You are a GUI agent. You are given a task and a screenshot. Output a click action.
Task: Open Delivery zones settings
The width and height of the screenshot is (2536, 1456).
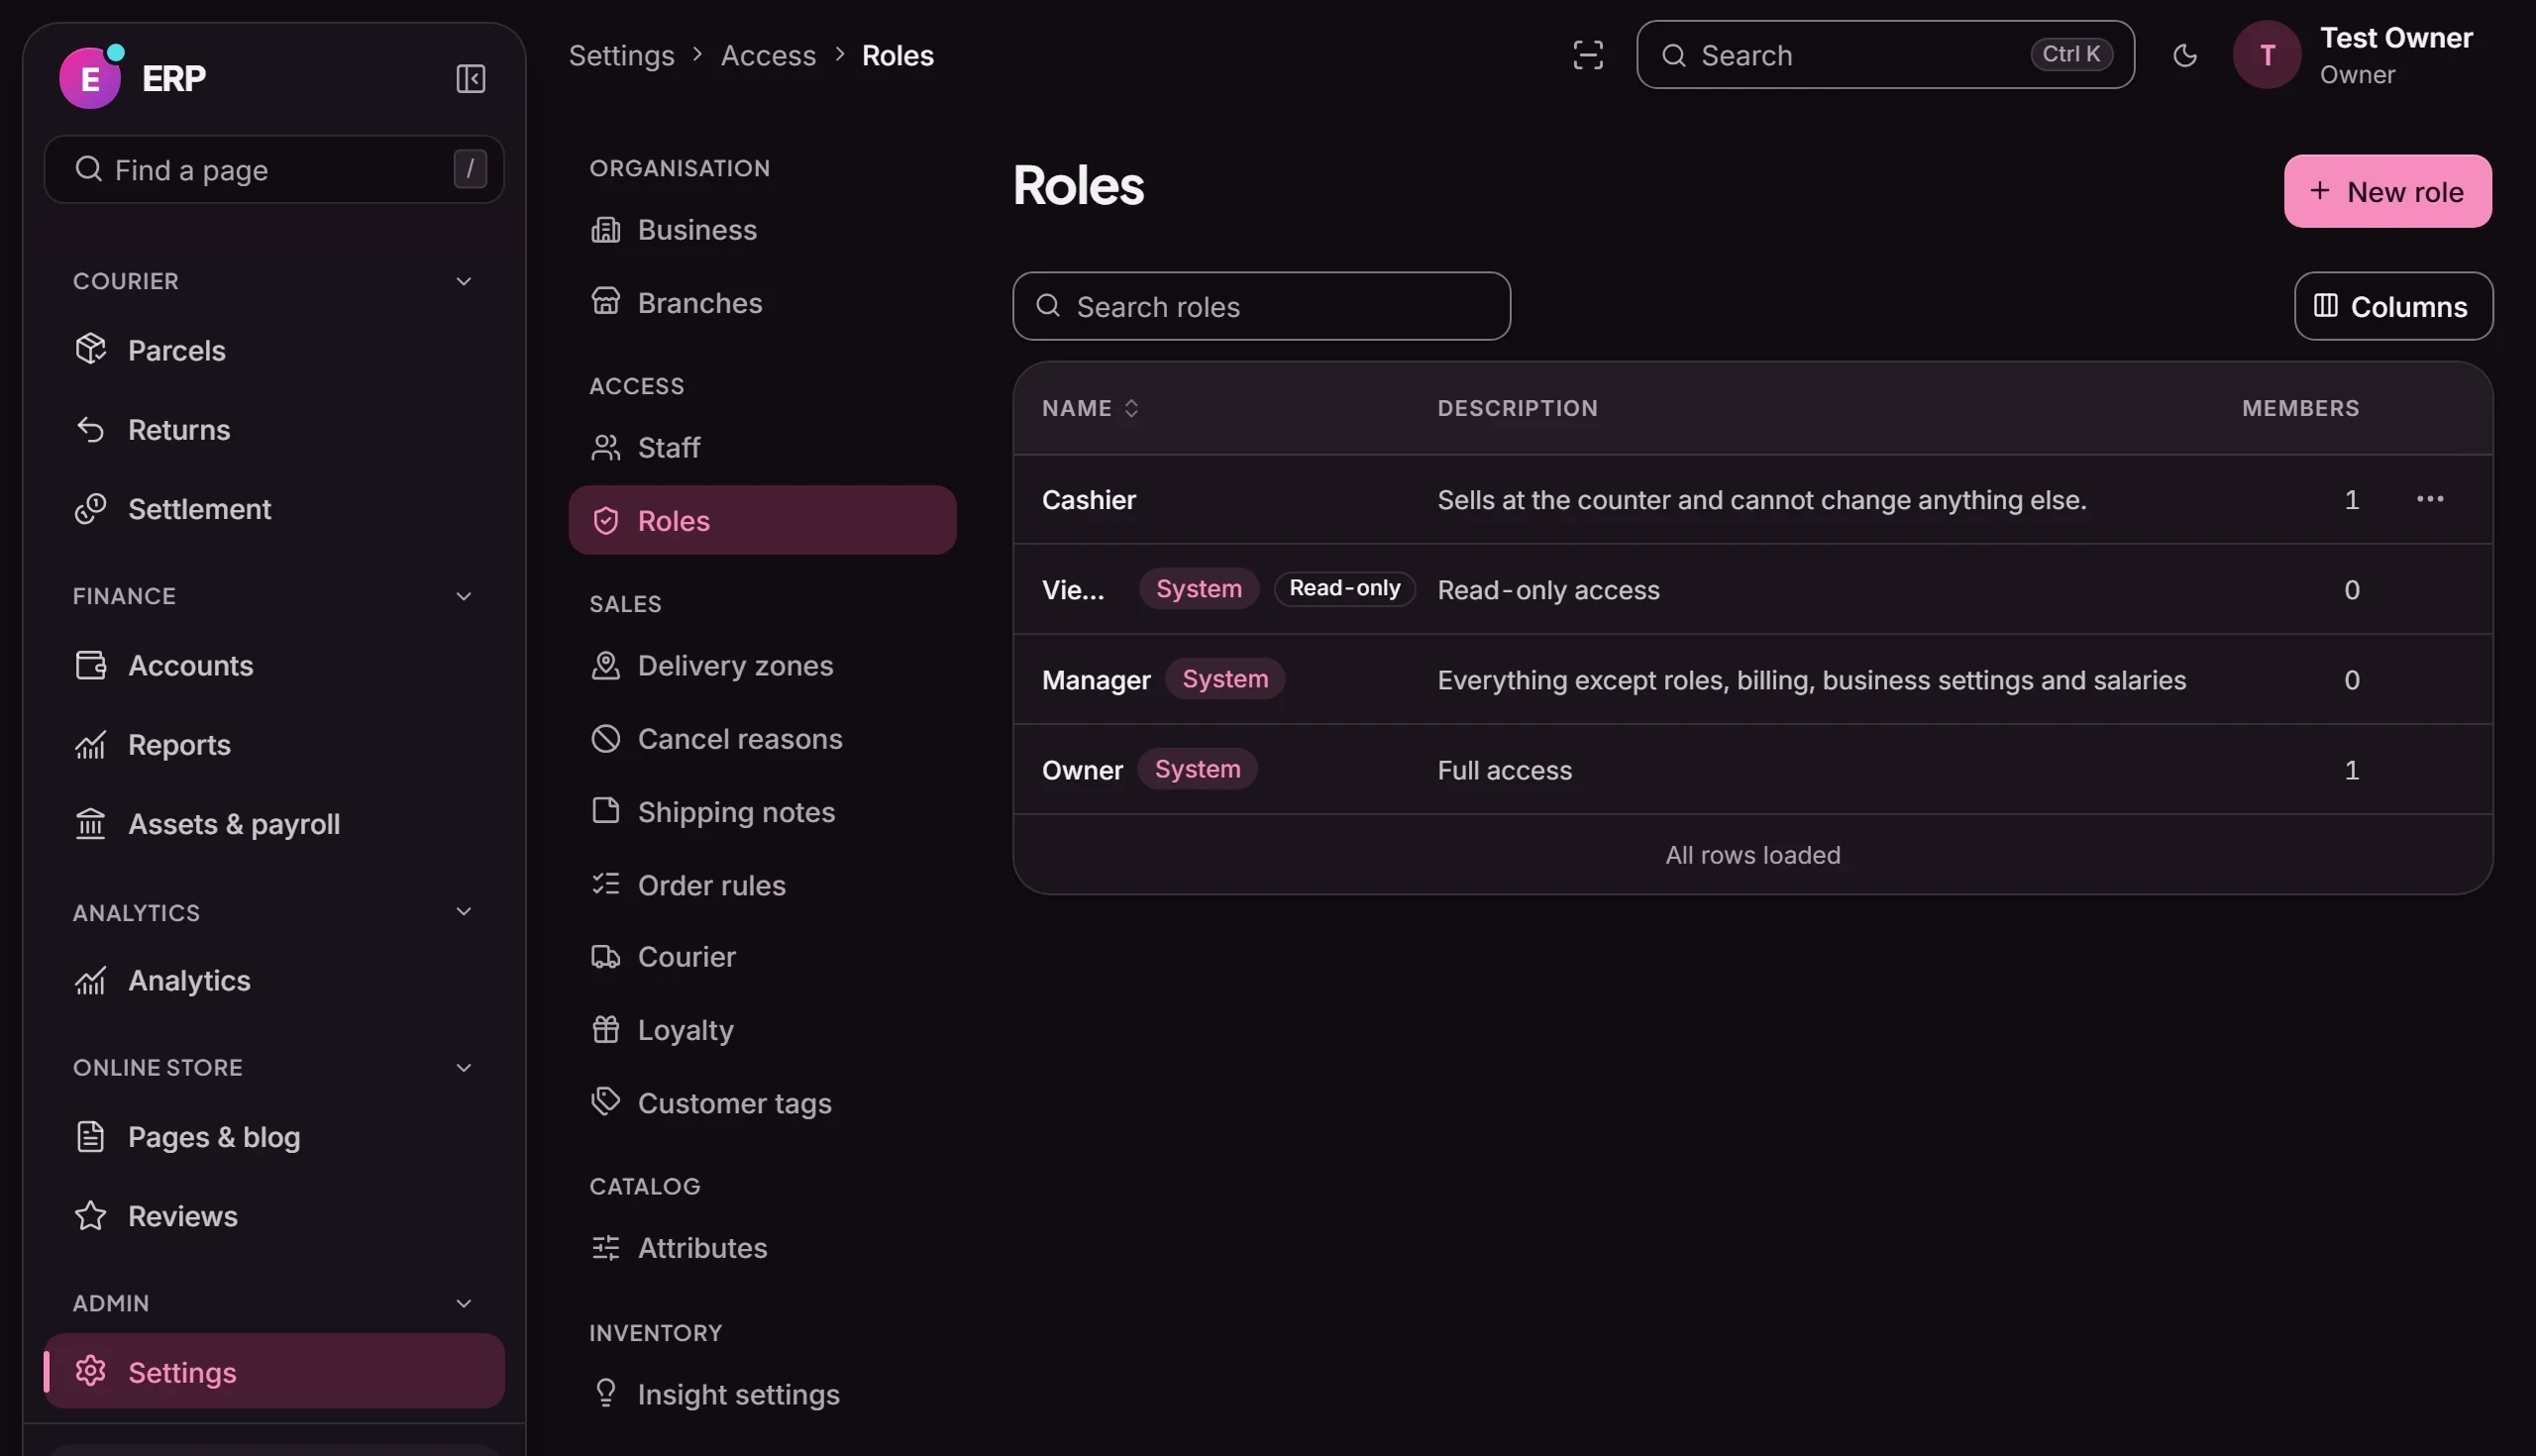pos(762,666)
